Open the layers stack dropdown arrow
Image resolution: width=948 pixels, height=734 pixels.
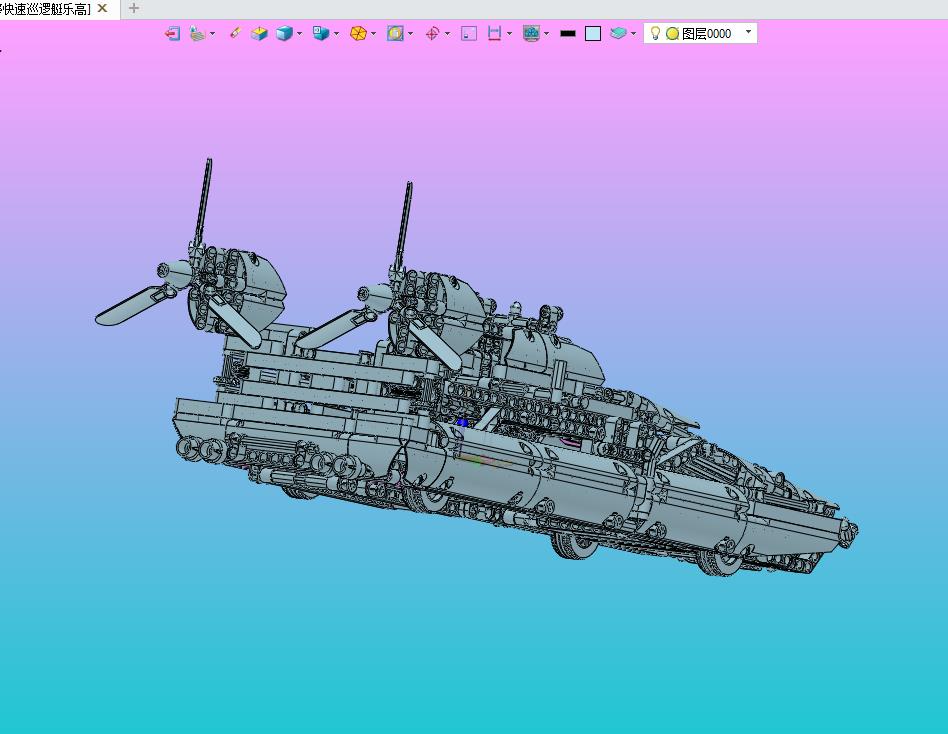(633, 34)
